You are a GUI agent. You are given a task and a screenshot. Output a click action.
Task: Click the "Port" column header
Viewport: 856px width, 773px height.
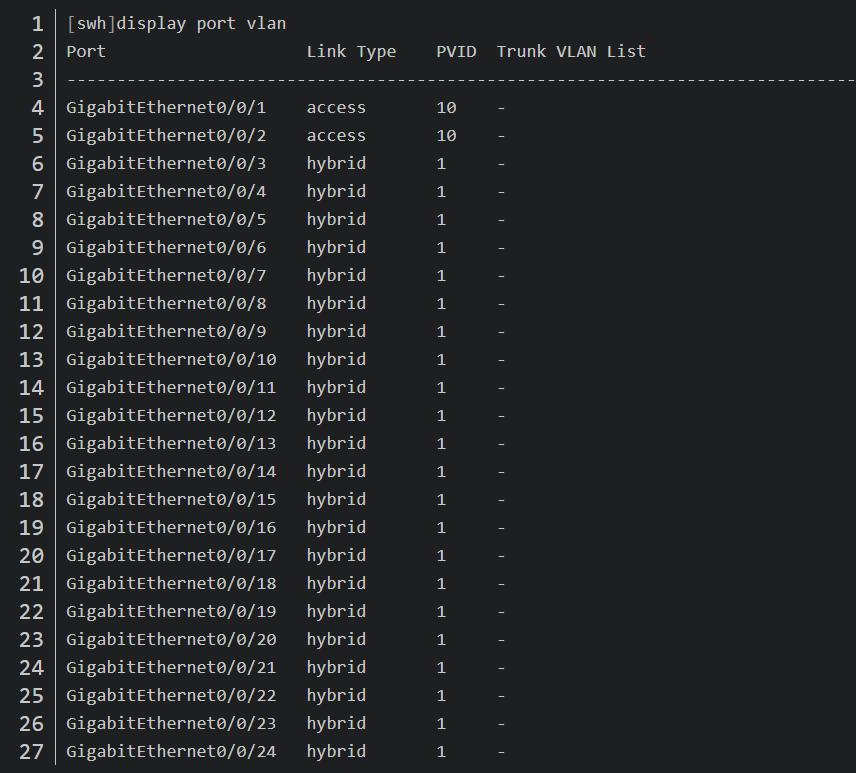(86, 51)
